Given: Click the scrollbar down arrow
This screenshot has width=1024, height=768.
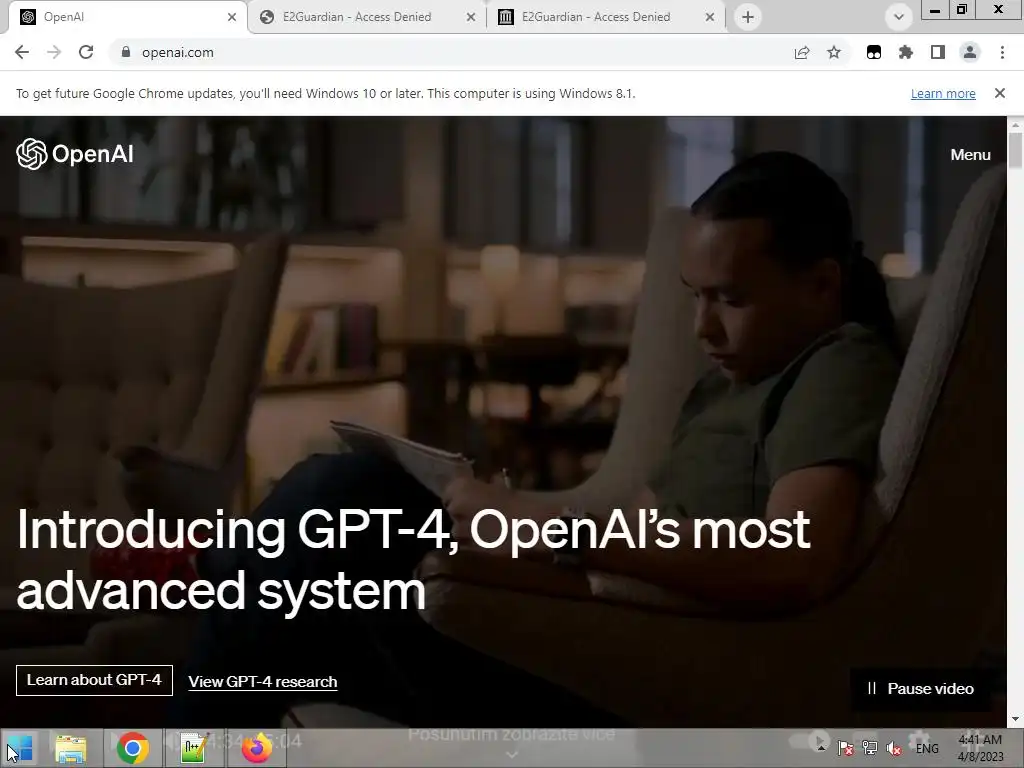Looking at the screenshot, I should (x=1015, y=719).
